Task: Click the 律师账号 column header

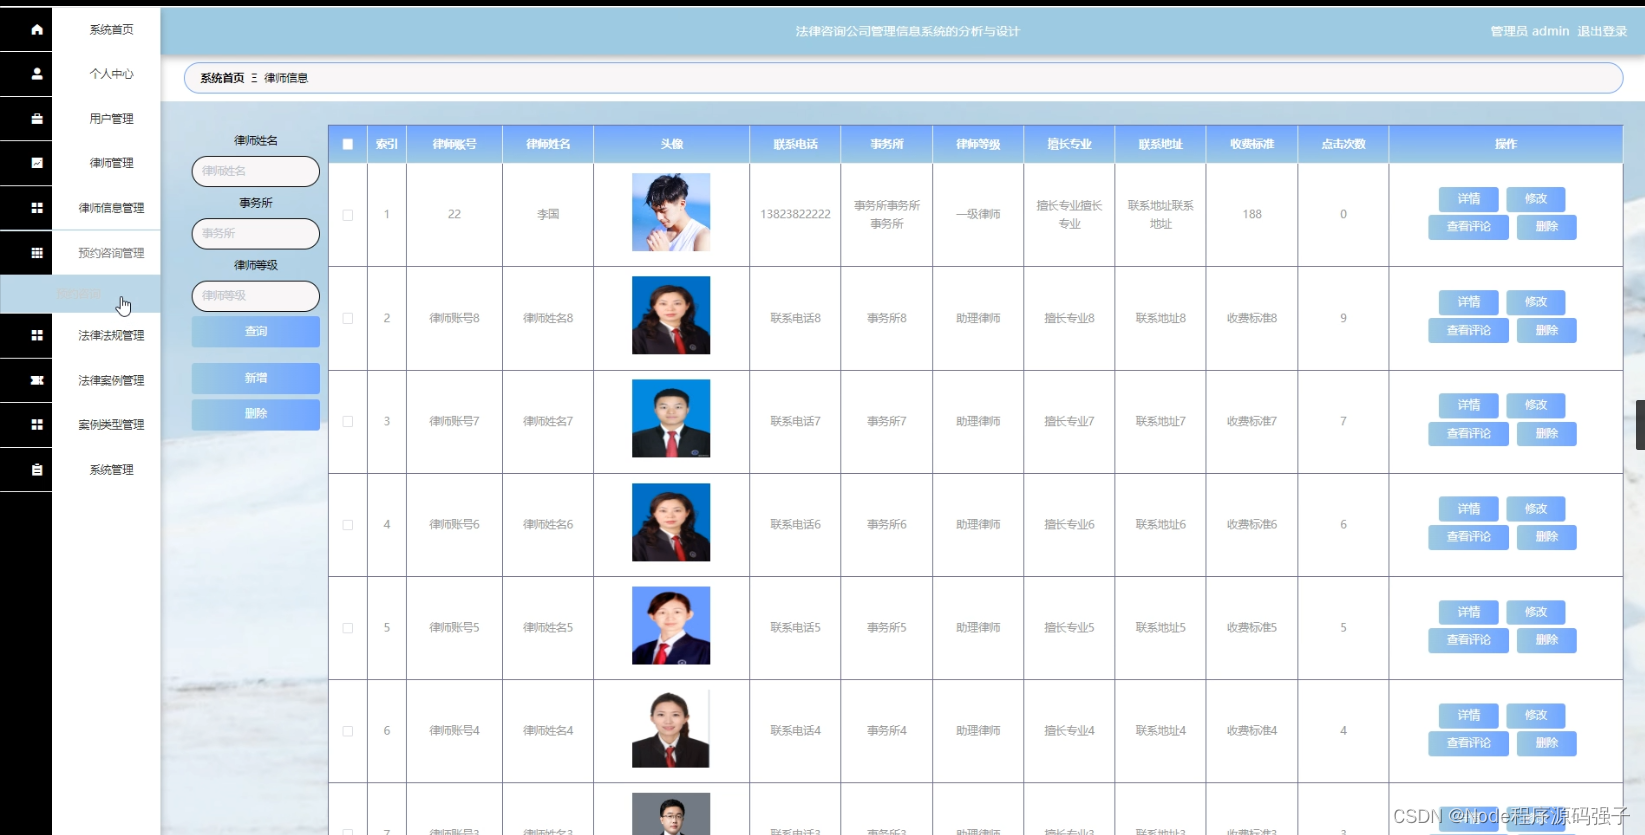Action: [x=454, y=144]
